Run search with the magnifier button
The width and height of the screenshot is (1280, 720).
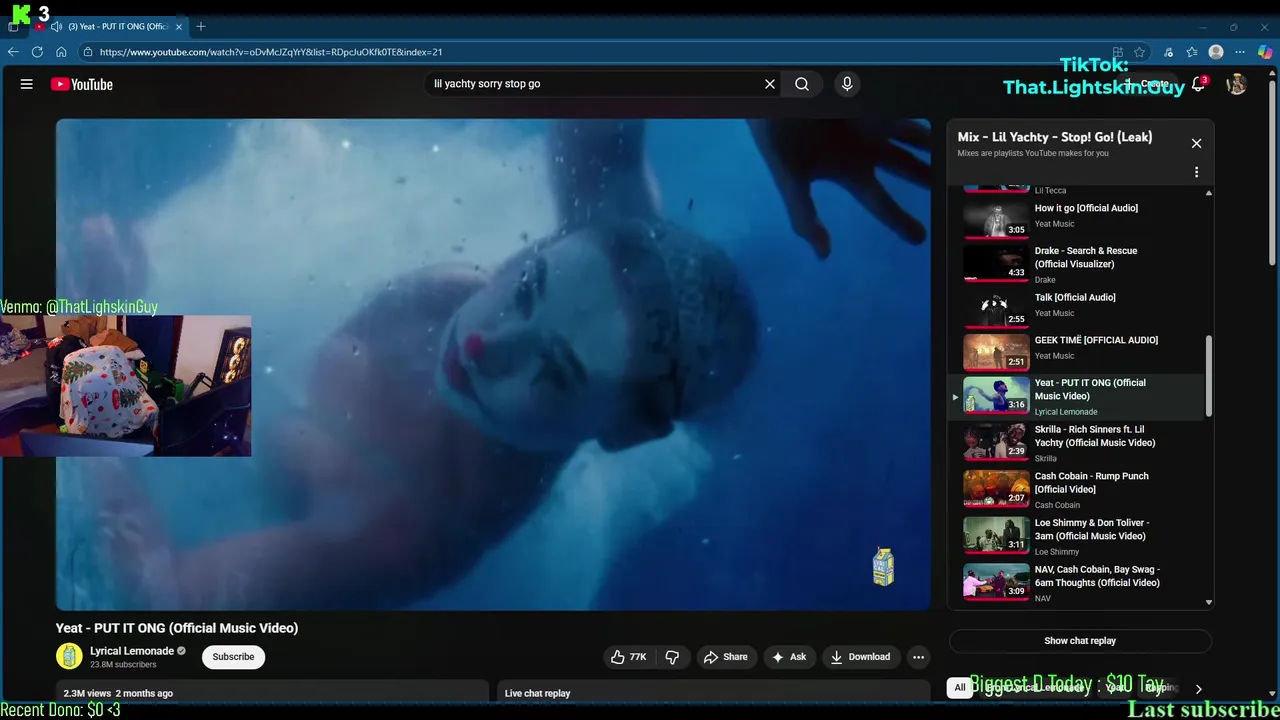click(x=802, y=84)
